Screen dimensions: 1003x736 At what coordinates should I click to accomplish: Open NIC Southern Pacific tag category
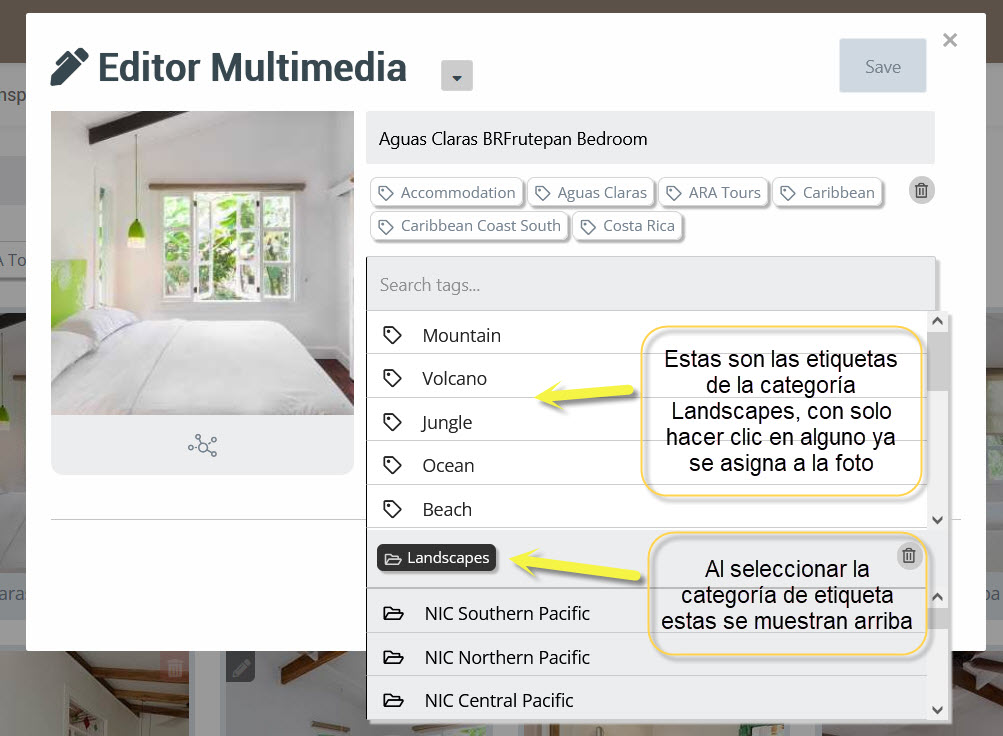click(506, 614)
